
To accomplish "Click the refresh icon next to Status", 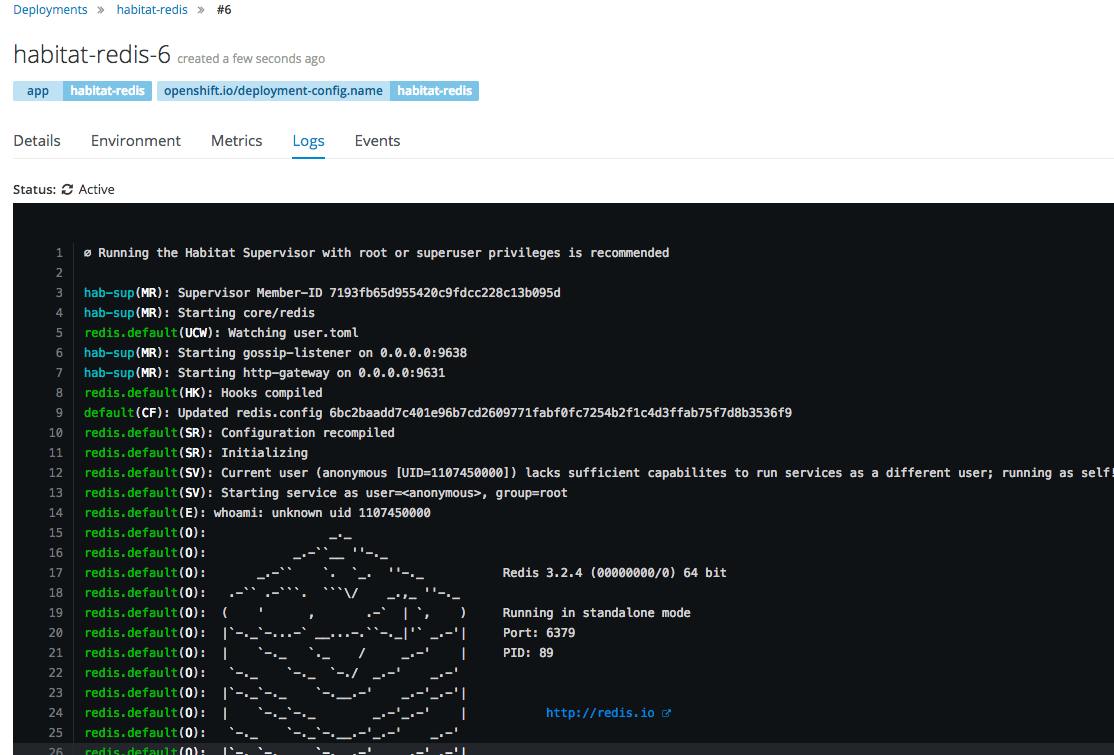I will click(66, 189).
